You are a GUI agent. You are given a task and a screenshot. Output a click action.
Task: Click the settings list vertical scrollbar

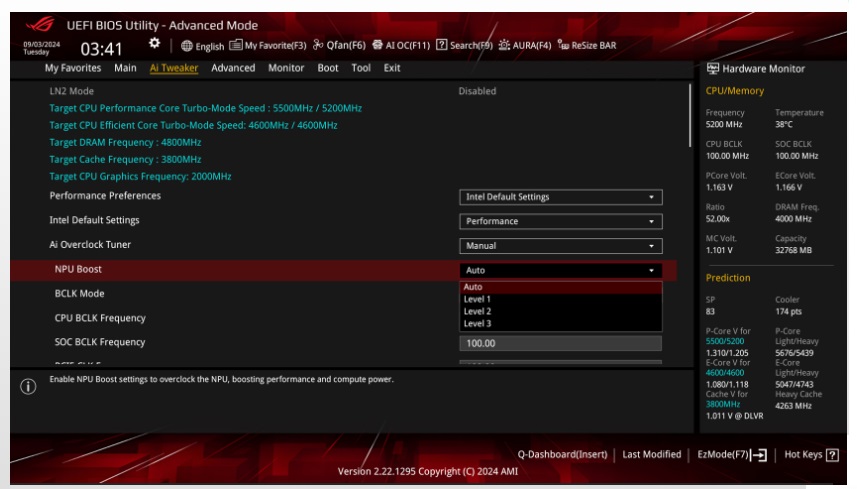(x=690, y=115)
